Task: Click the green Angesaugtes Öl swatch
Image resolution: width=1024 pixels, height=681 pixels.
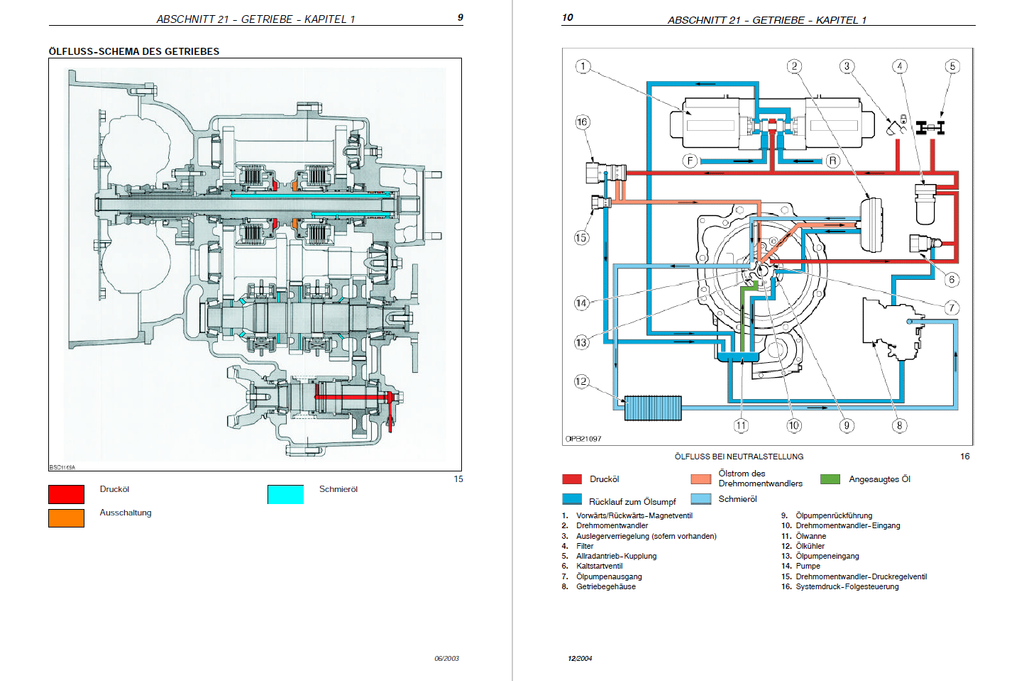Action: [x=829, y=479]
